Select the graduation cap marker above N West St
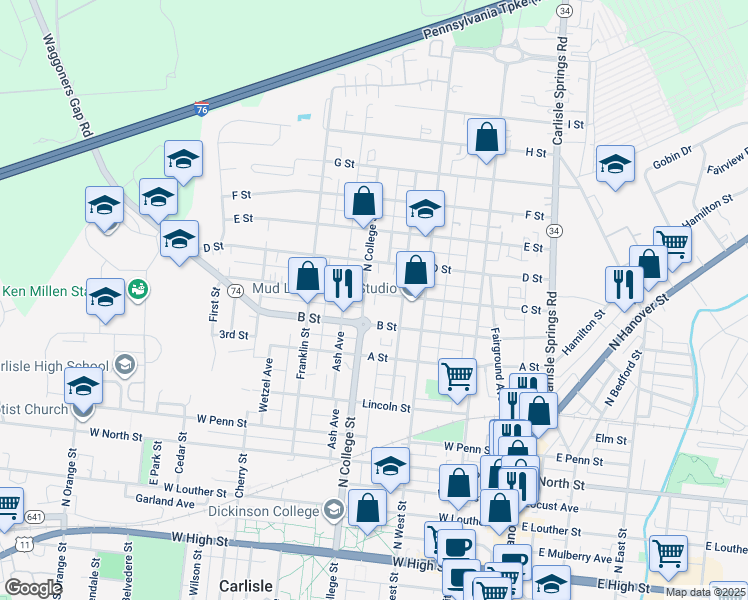Image resolution: width=748 pixels, height=600 pixels. tap(390, 465)
